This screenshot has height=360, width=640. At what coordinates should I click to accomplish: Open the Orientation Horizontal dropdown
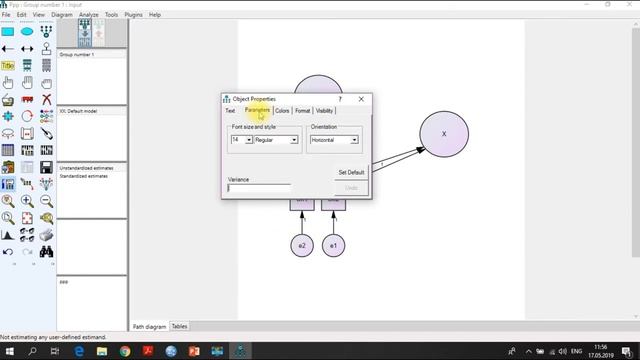354,140
